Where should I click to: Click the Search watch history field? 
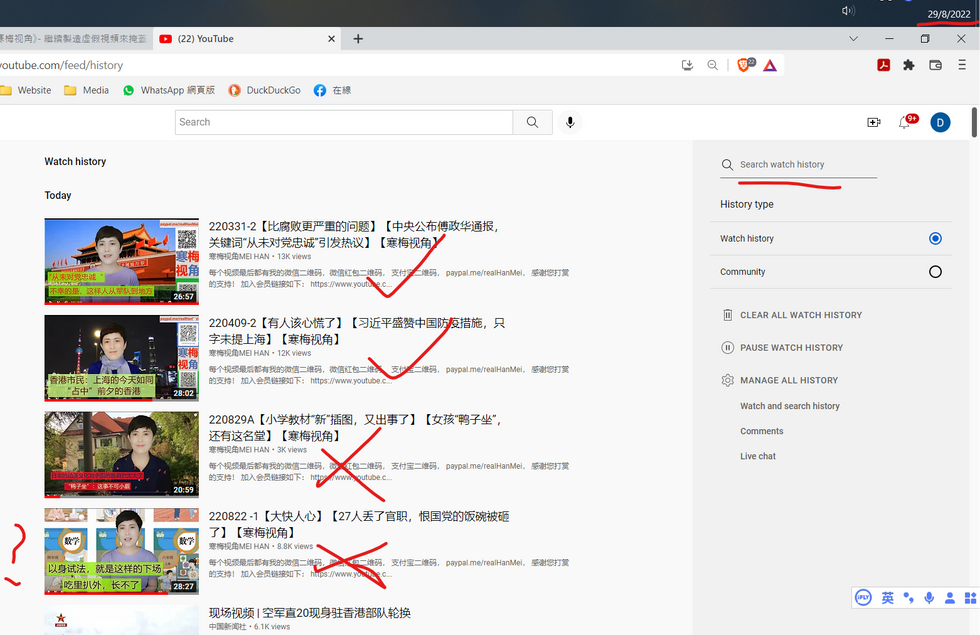pyautogui.click(x=798, y=164)
